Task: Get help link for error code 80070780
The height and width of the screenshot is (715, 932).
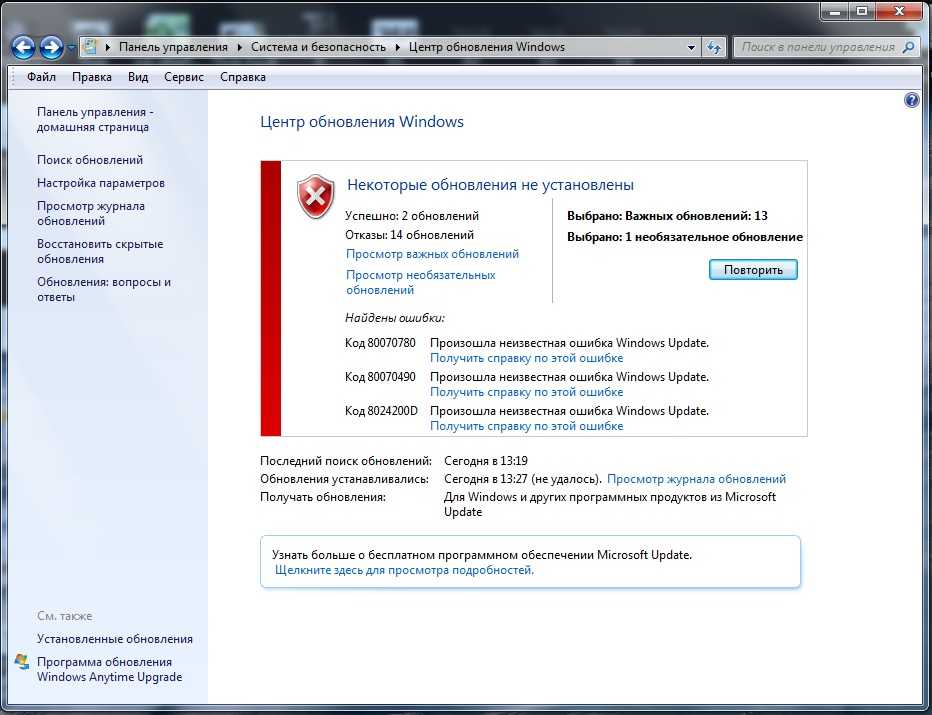Action: 526,358
